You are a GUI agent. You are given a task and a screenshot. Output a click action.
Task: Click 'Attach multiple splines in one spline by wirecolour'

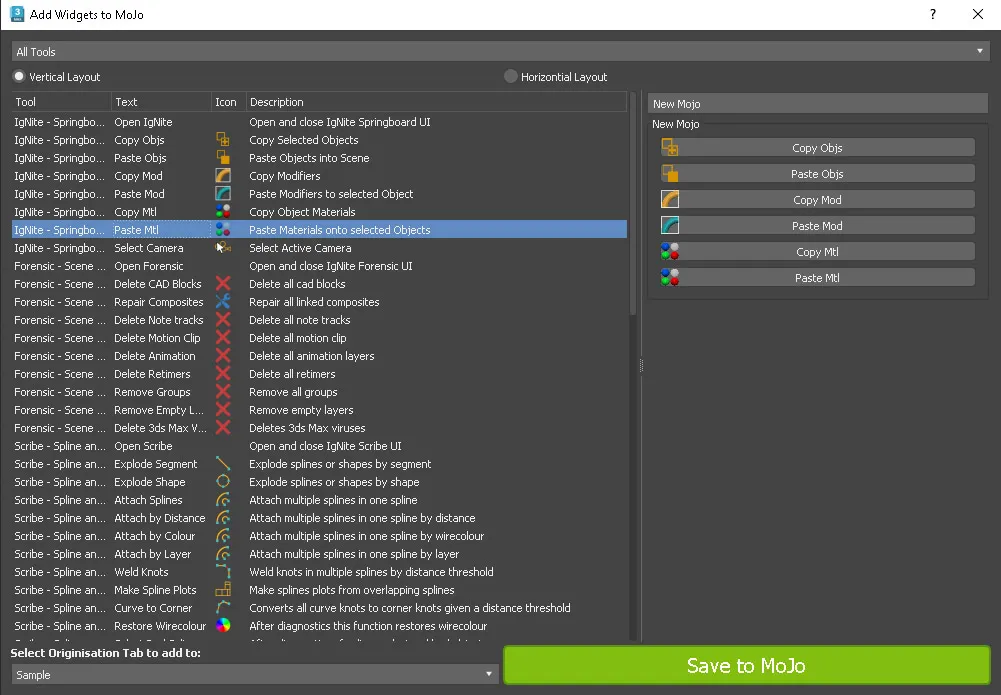(366, 536)
